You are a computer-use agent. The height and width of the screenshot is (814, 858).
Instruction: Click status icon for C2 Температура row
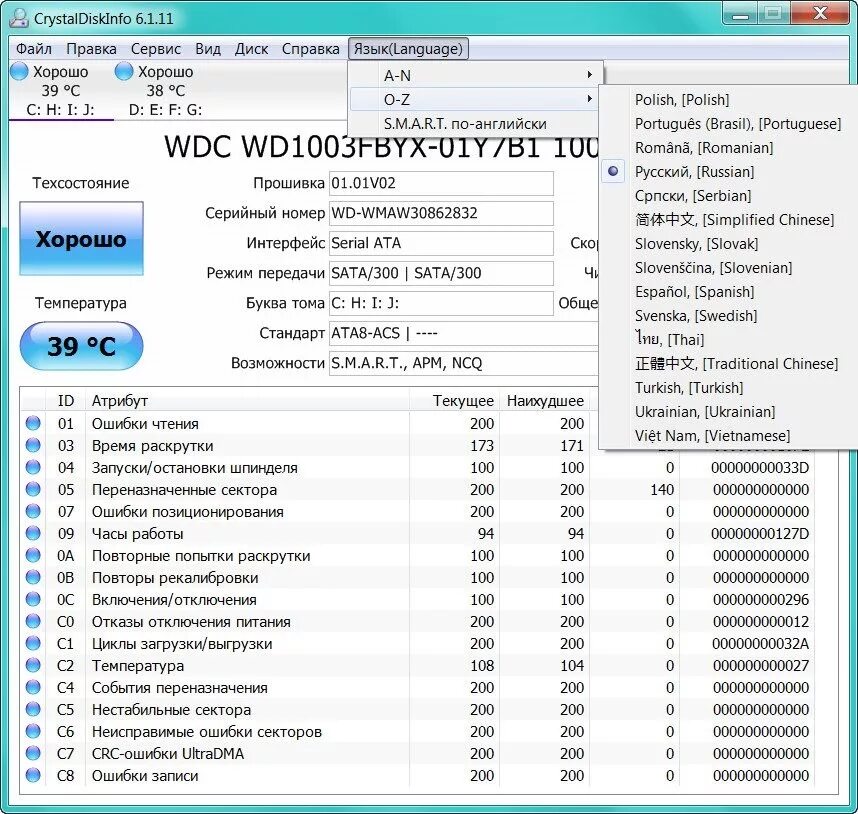pyautogui.click(x=33, y=665)
